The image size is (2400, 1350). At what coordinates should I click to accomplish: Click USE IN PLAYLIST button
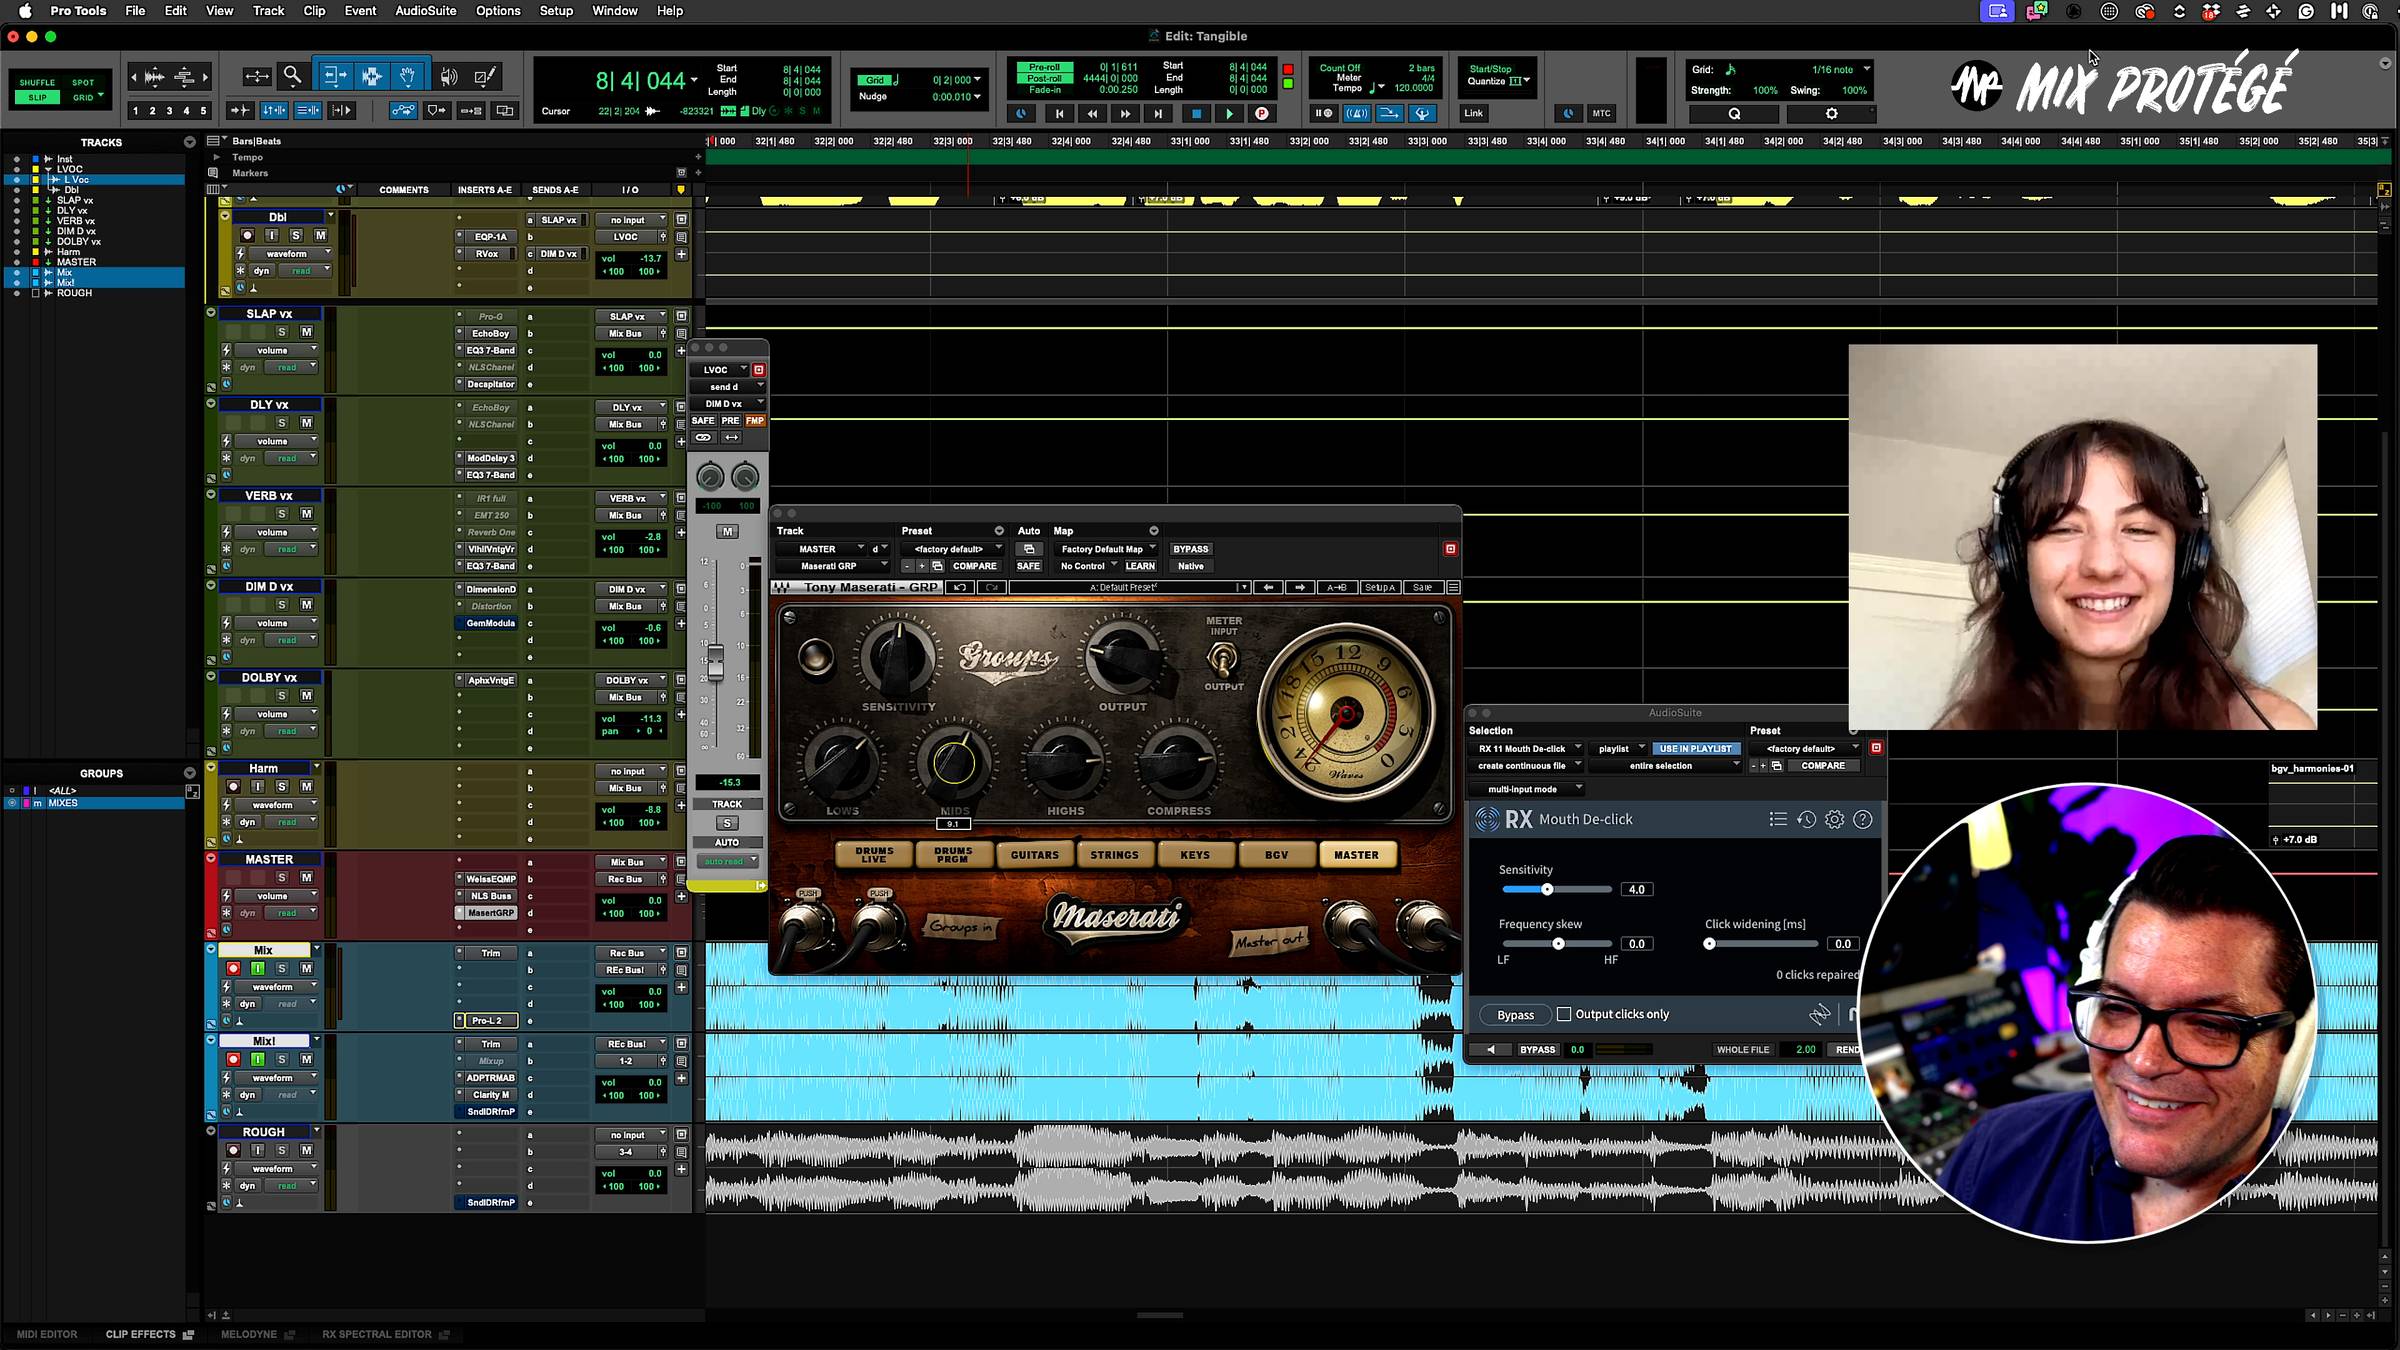1695,748
